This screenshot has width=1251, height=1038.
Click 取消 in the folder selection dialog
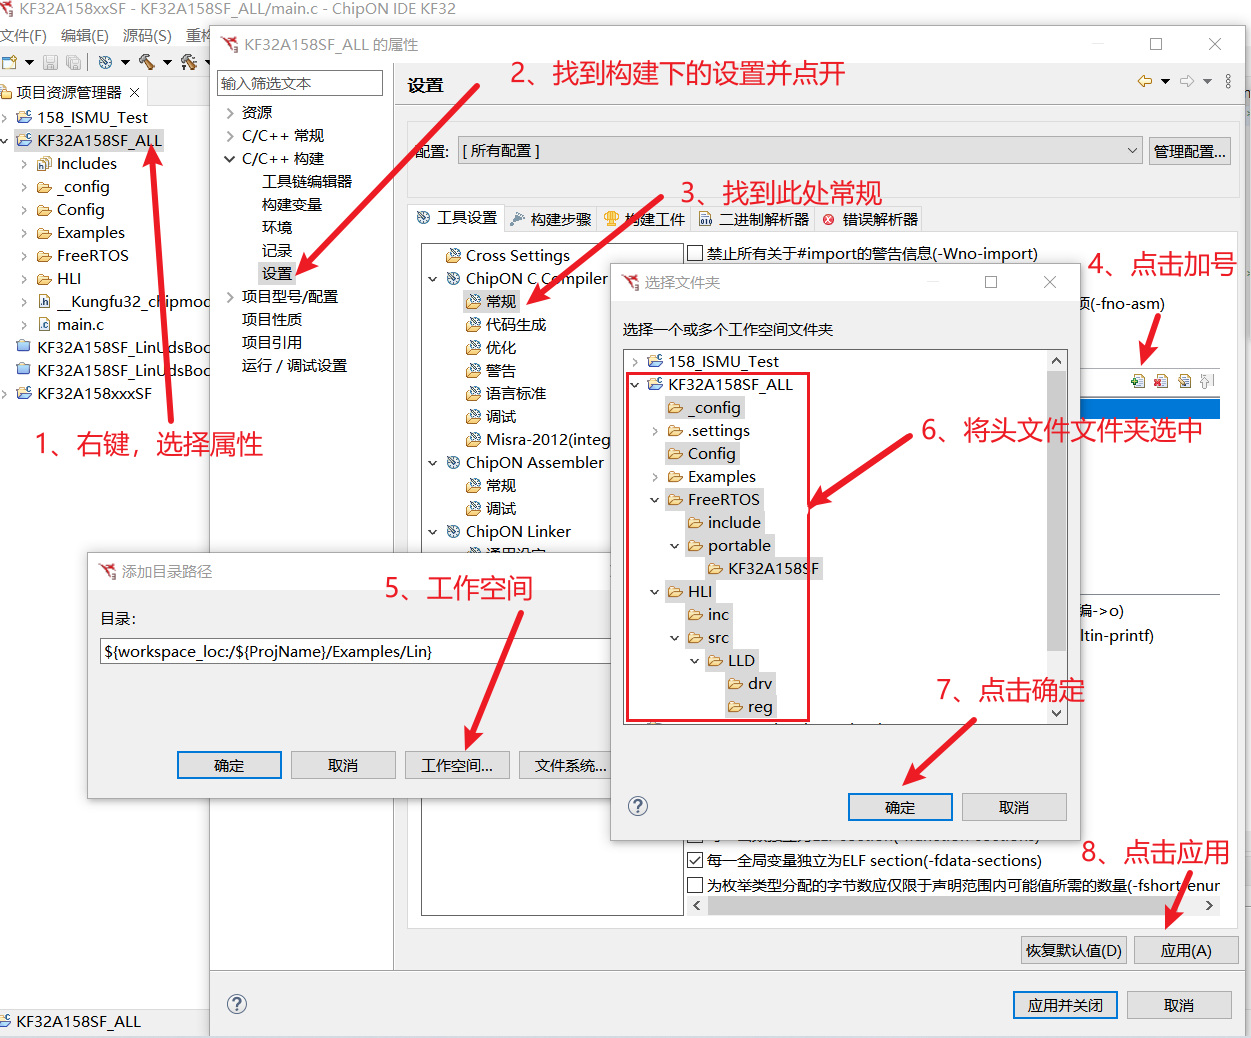coord(1014,807)
